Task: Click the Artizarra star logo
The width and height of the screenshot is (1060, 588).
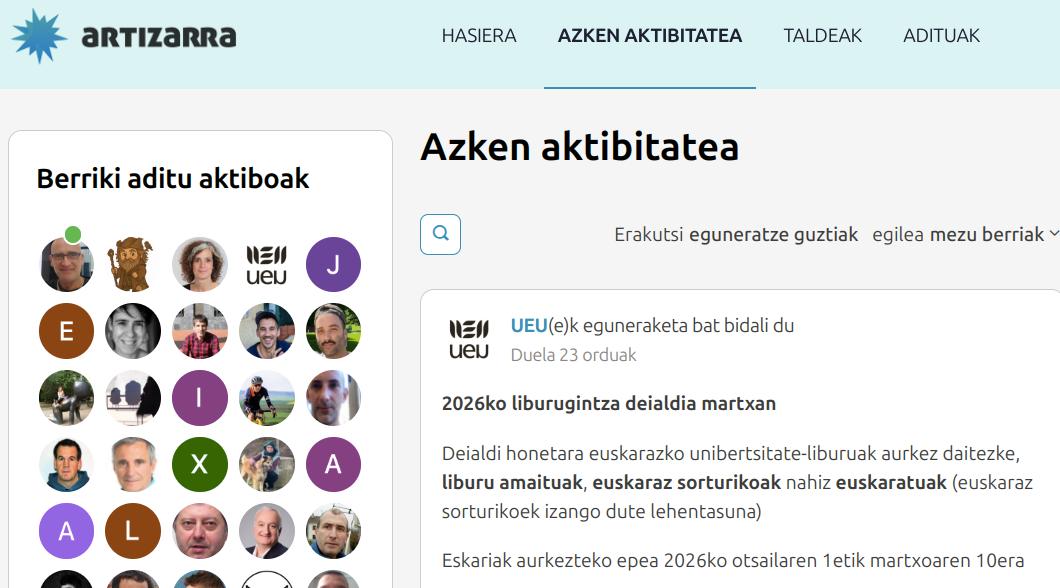Action: (x=39, y=36)
